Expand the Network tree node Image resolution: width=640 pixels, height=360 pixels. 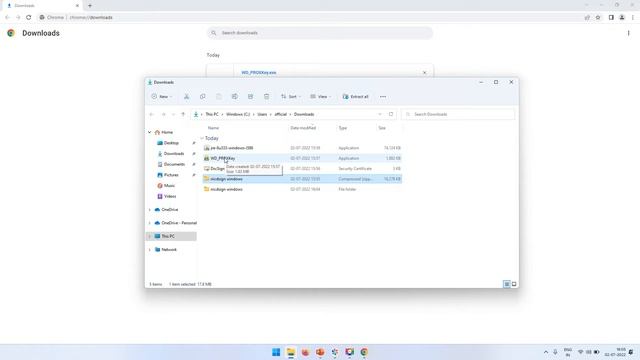pos(150,250)
